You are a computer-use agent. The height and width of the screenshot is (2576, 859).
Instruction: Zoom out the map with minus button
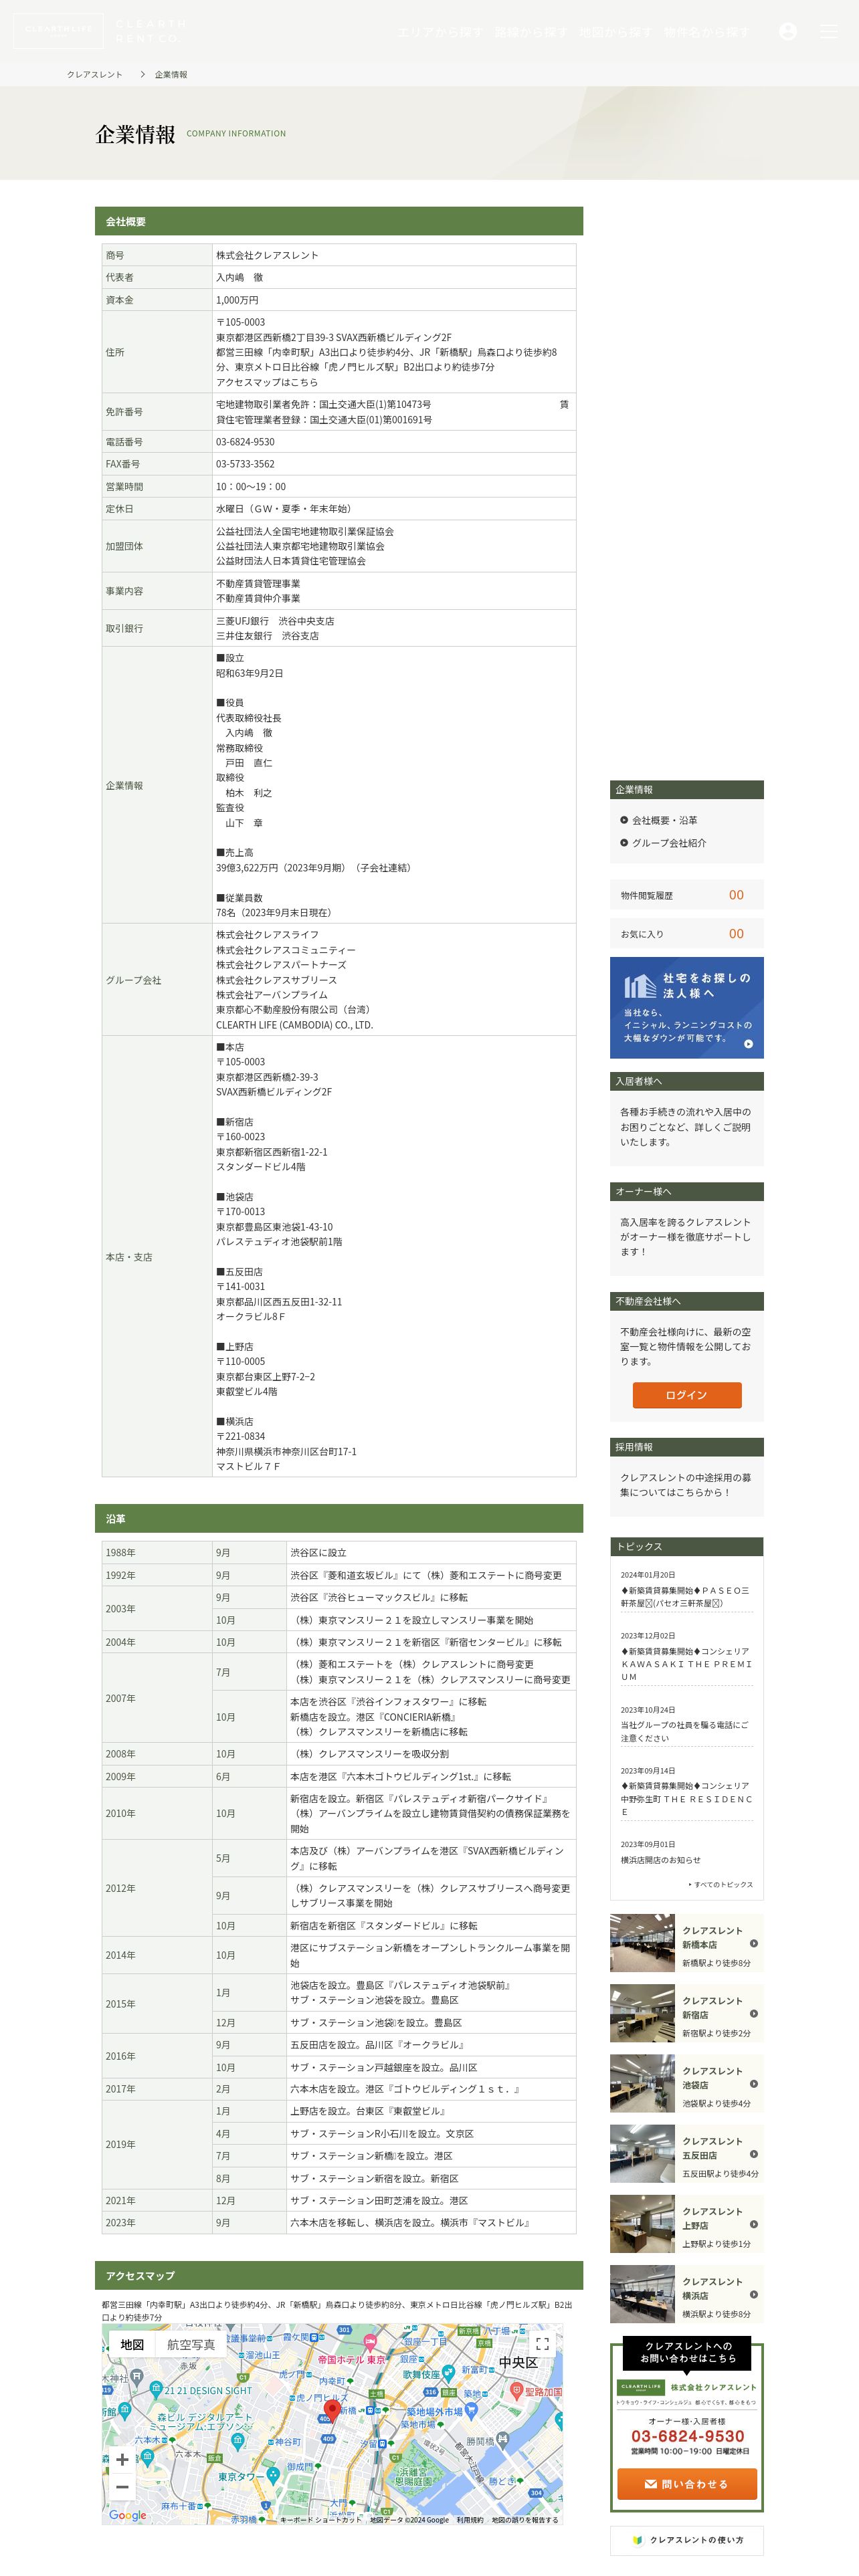122,2486
